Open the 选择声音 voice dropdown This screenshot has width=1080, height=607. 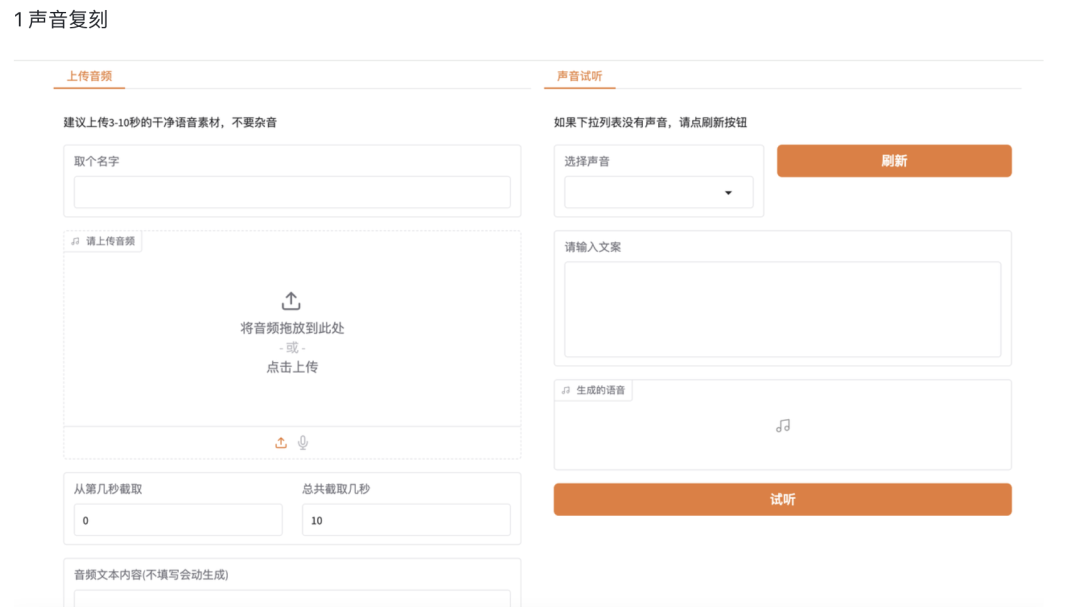click(658, 191)
